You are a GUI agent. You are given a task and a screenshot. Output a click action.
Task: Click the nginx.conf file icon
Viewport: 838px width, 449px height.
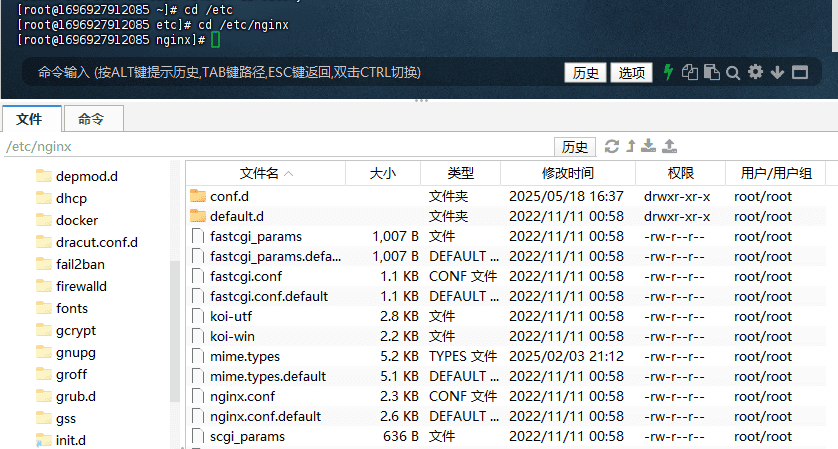coord(198,396)
